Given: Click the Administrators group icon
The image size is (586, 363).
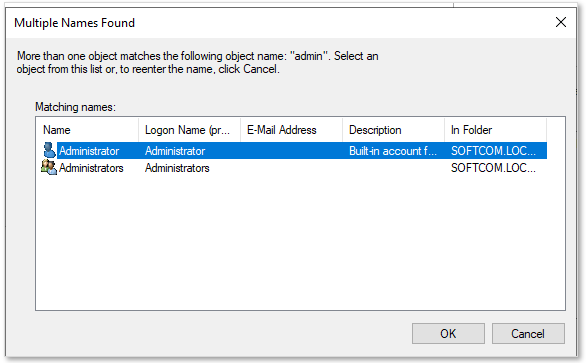Looking at the screenshot, I should [x=49, y=167].
